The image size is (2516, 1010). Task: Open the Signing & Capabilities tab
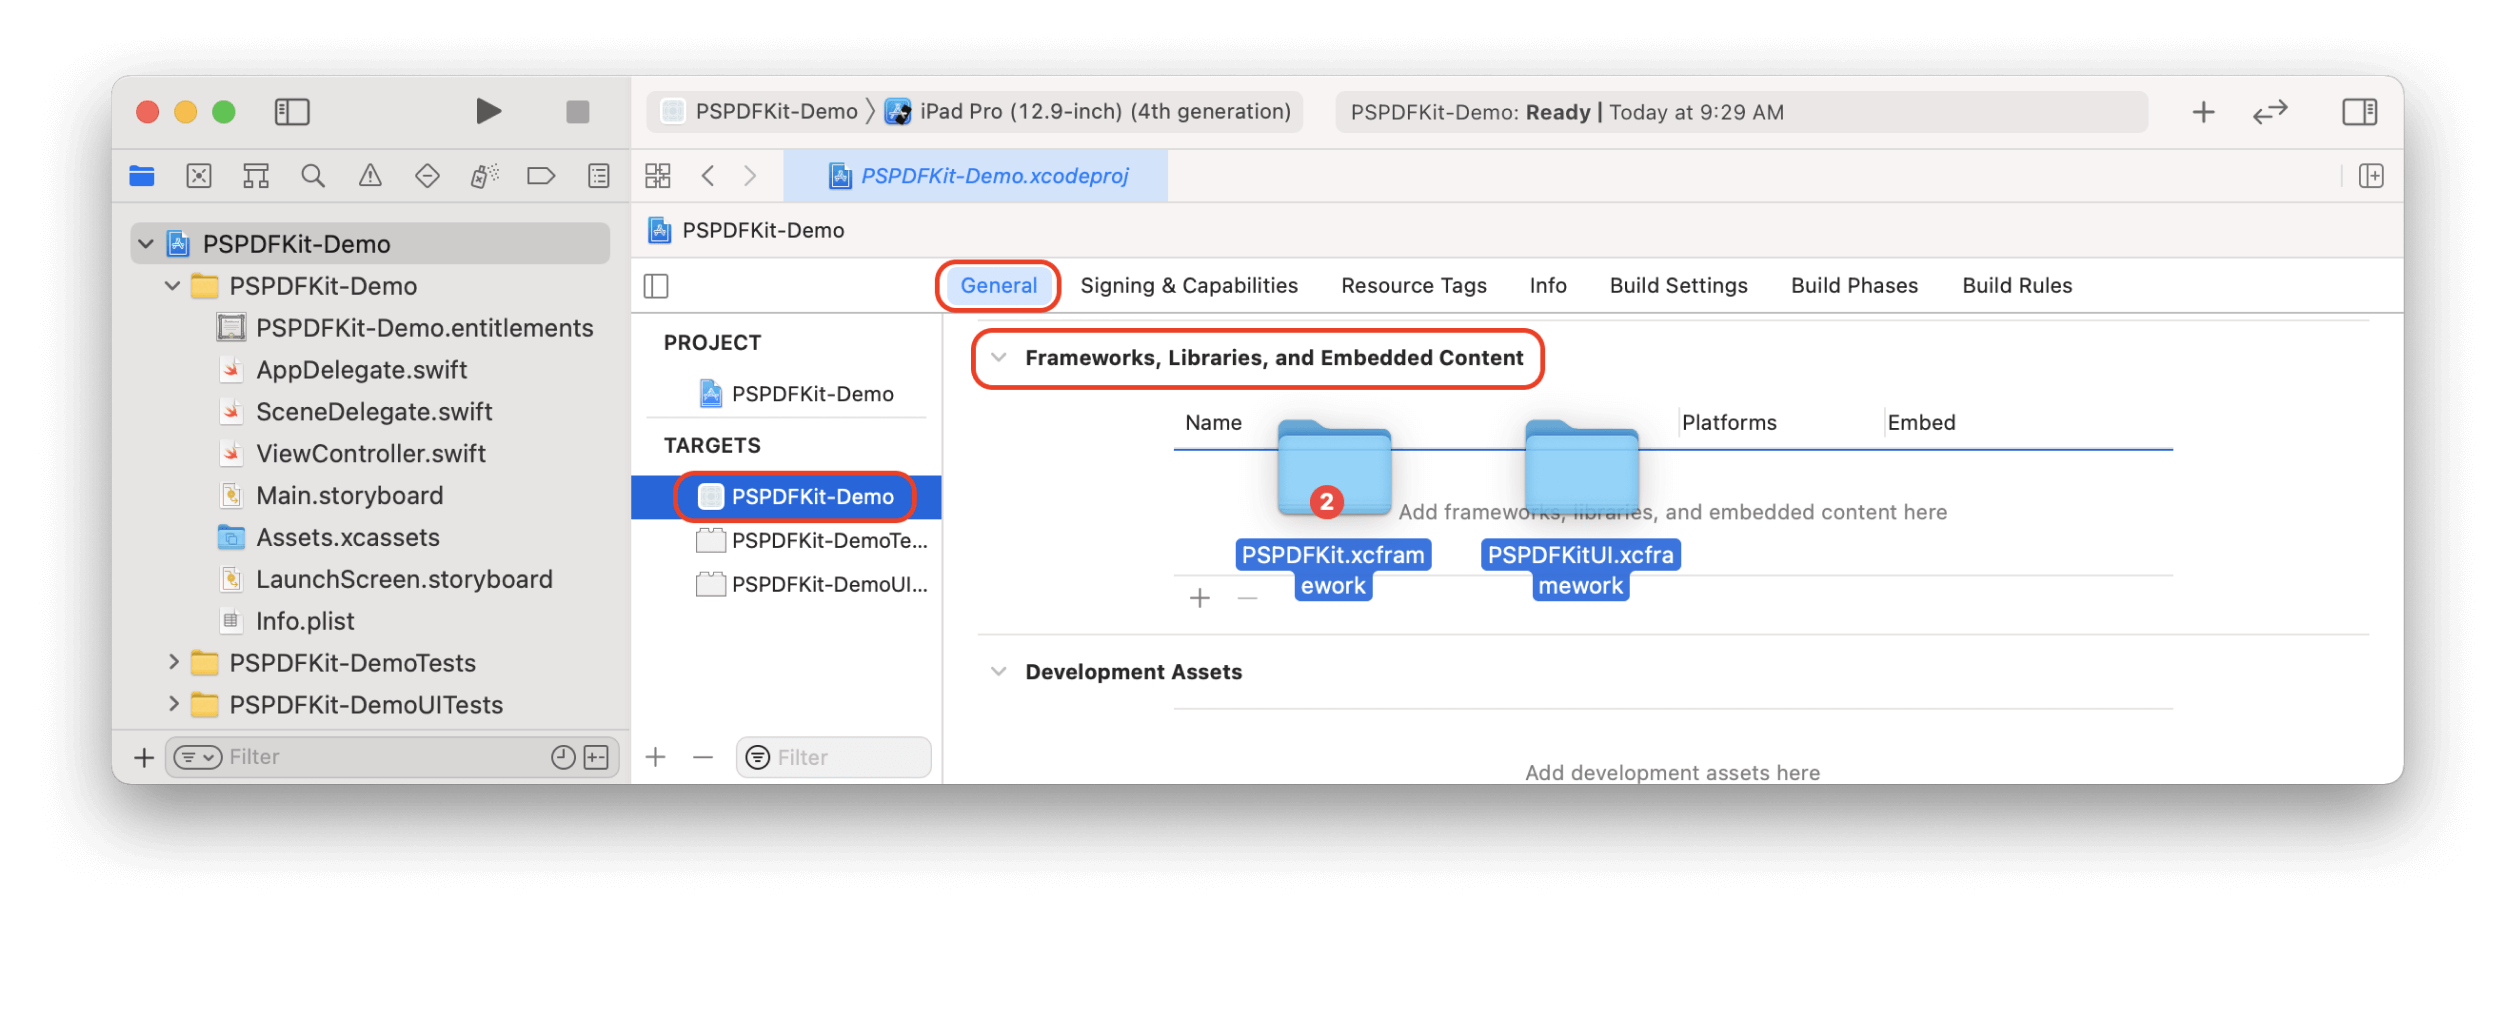click(x=1189, y=285)
